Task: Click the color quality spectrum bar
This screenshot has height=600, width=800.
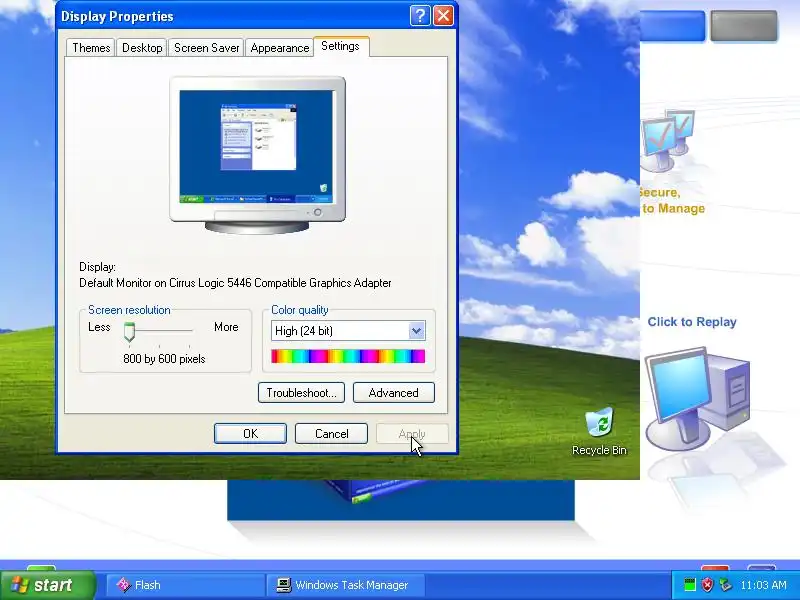Action: click(348, 356)
